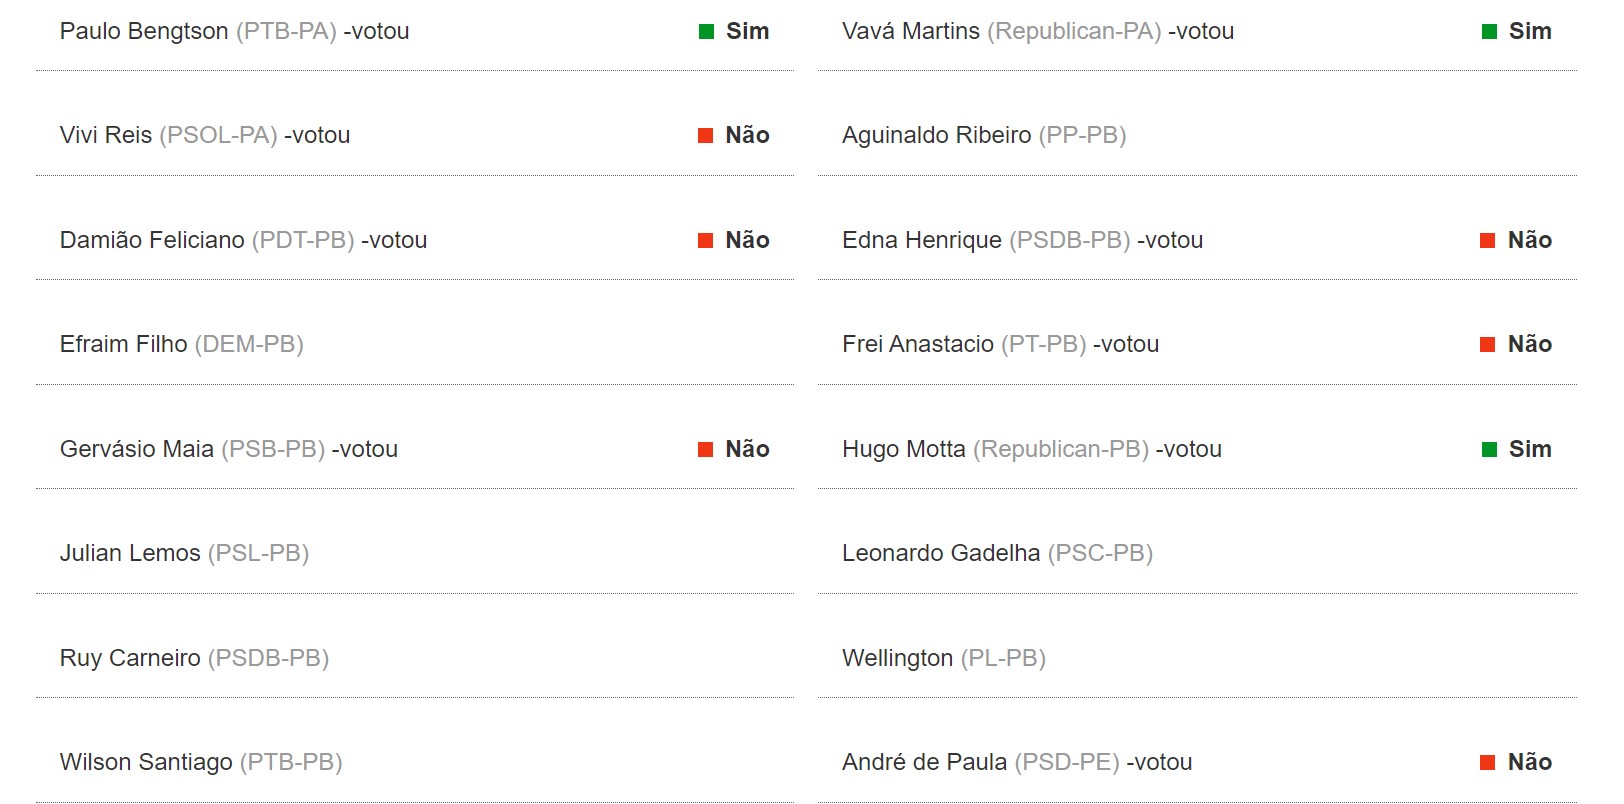The height and width of the screenshot is (804, 1624).
Task: Click Hugo Motta deputy name
Action: (x=904, y=449)
